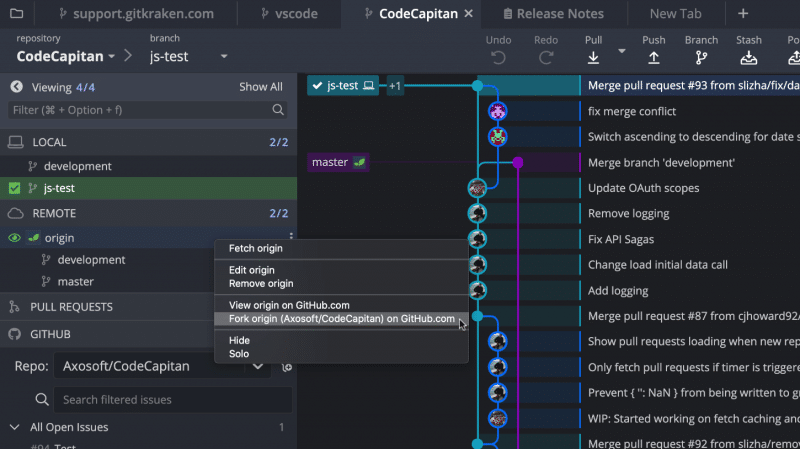The width and height of the screenshot is (800, 449).
Task: Collapse the All Open Issues group
Action: (14, 427)
